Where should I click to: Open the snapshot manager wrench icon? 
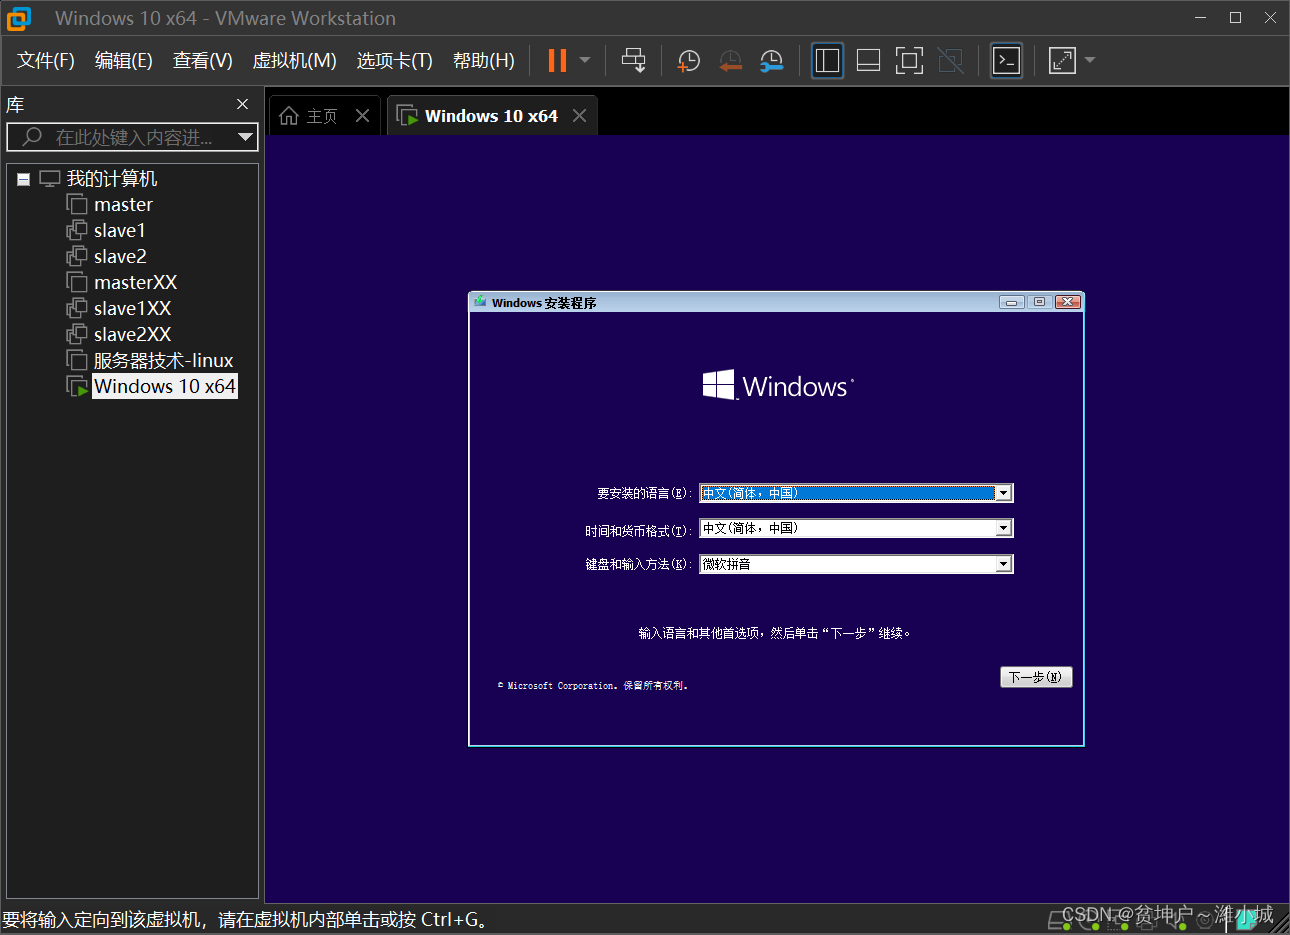tap(771, 60)
